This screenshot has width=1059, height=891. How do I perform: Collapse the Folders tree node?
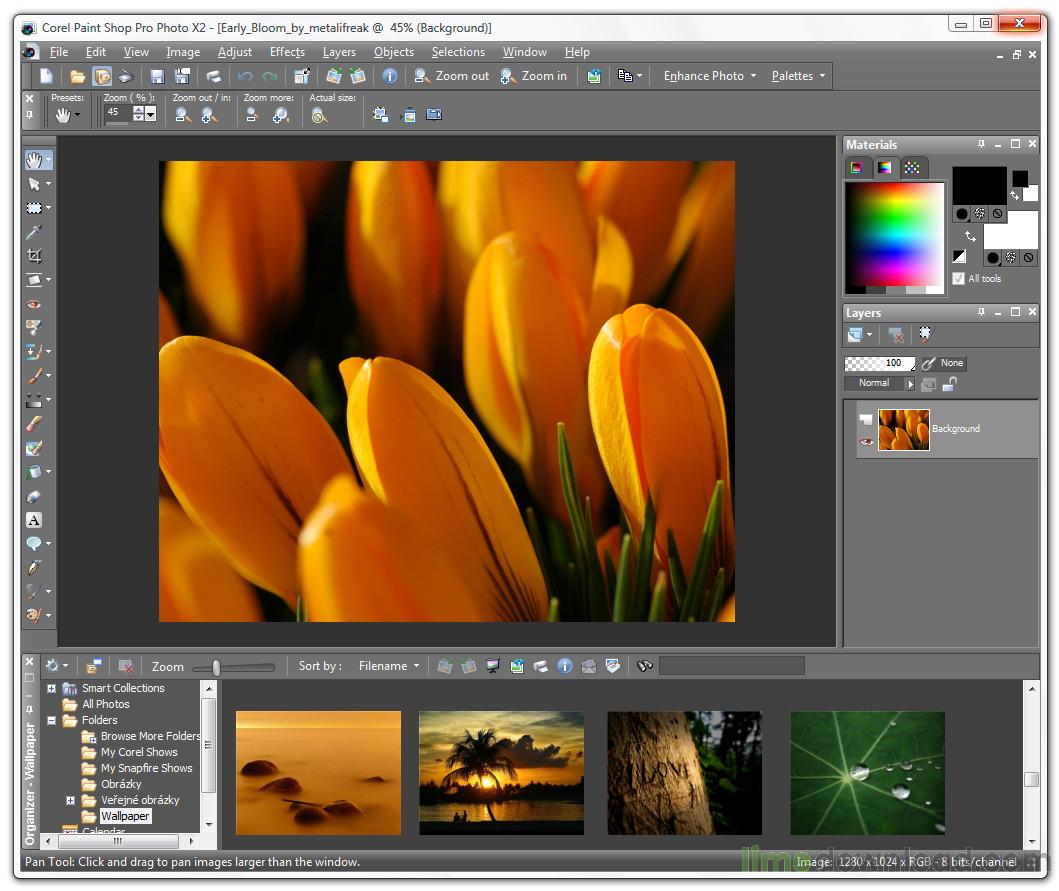click(51, 721)
